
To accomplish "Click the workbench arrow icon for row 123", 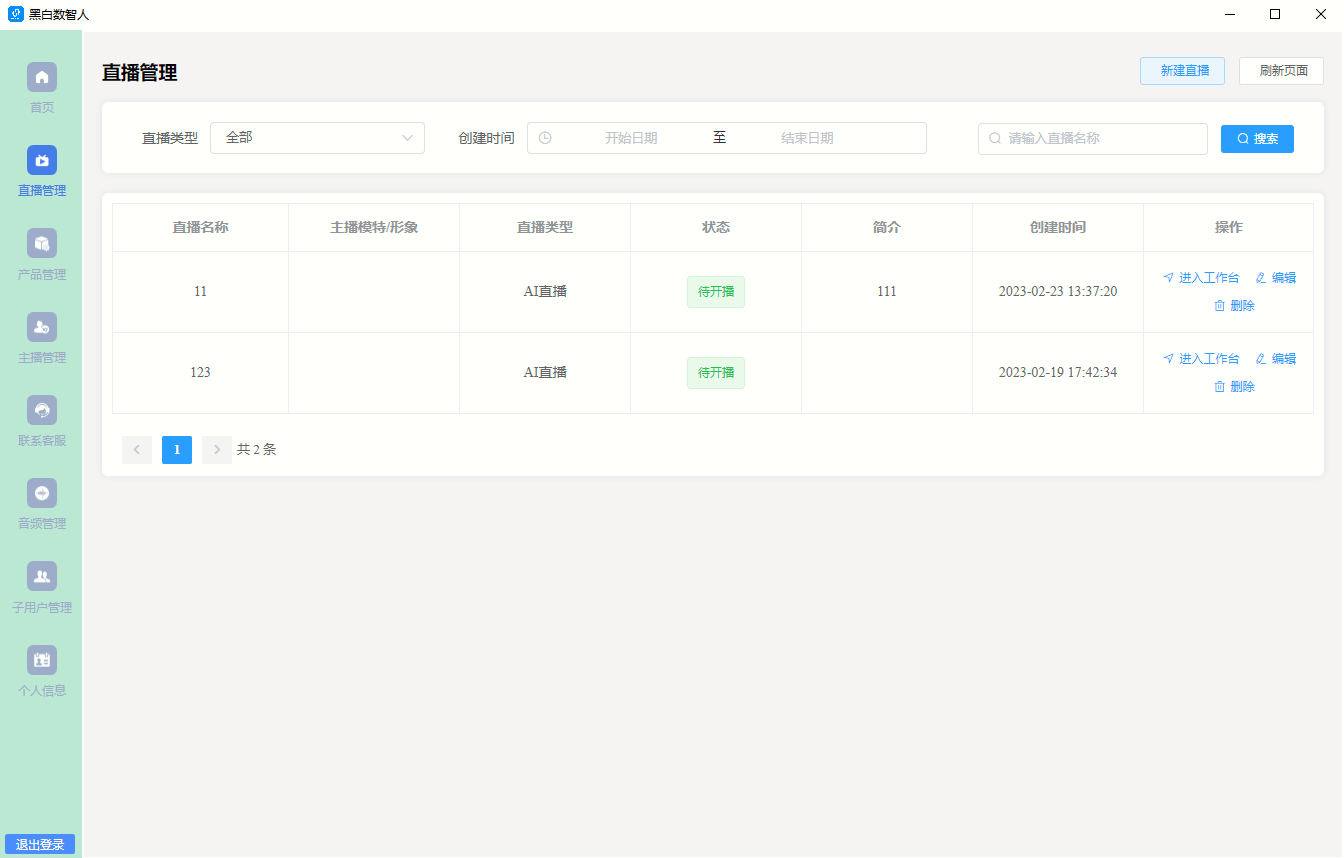I will [1168, 359].
